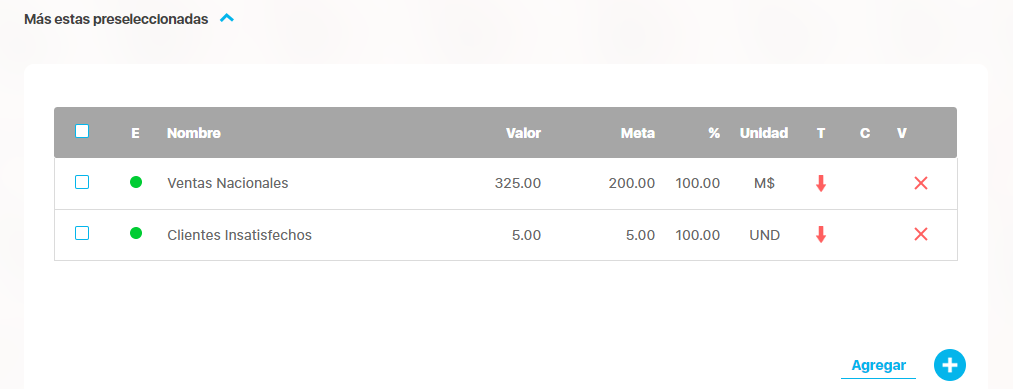
Task: Click the Meta column header
Action: tap(638, 133)
